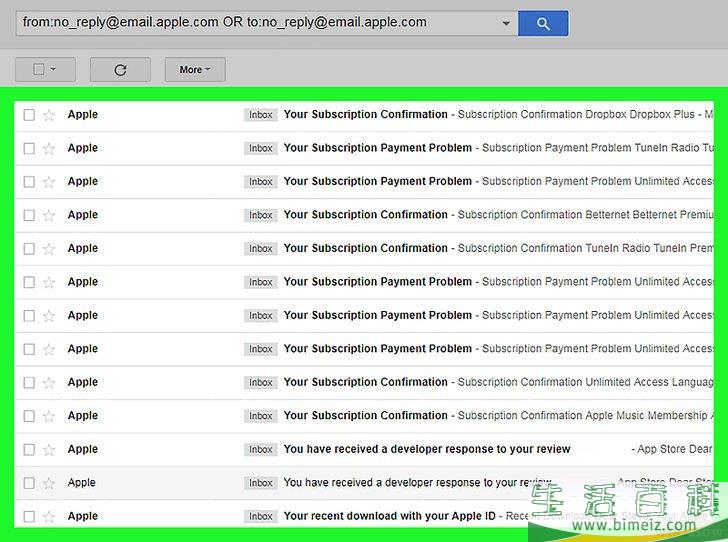This screenshot has height=542, width=728.
Task: Open 'Your Subscription Payment Problem' TuneIn Radio email
Action: (x=377, y=148)
